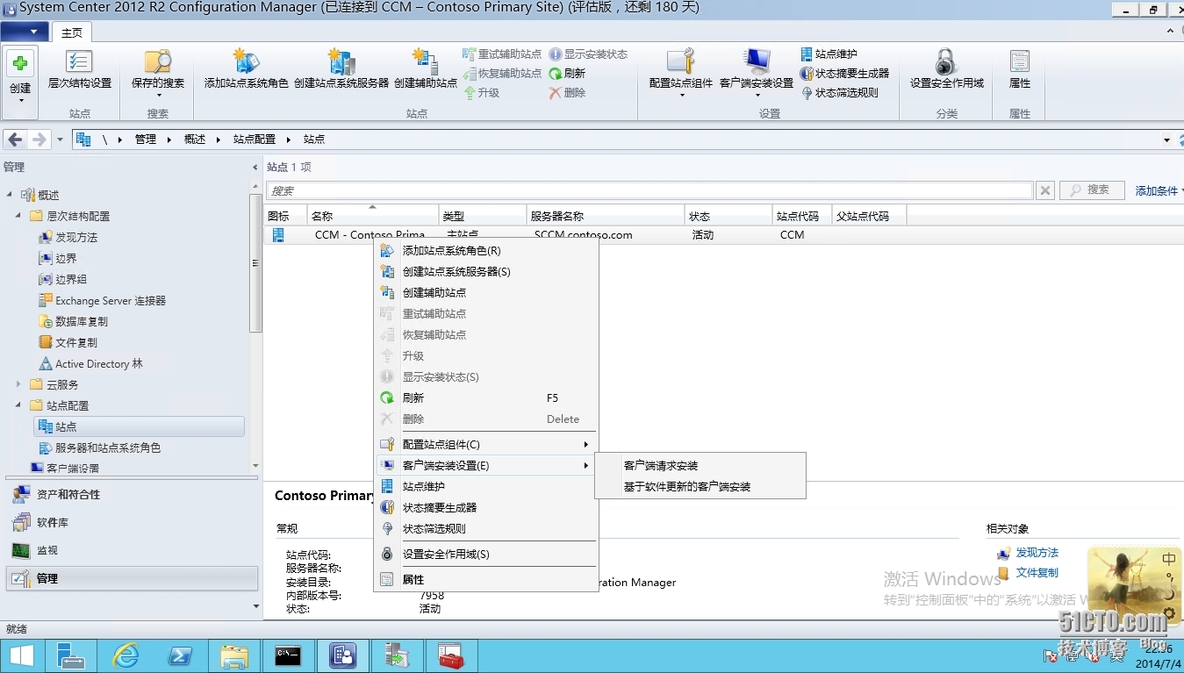The height and width of the screenshot is (673, 1184).
Task: Open the application menu dropdown
Action: tap(24, 32)
